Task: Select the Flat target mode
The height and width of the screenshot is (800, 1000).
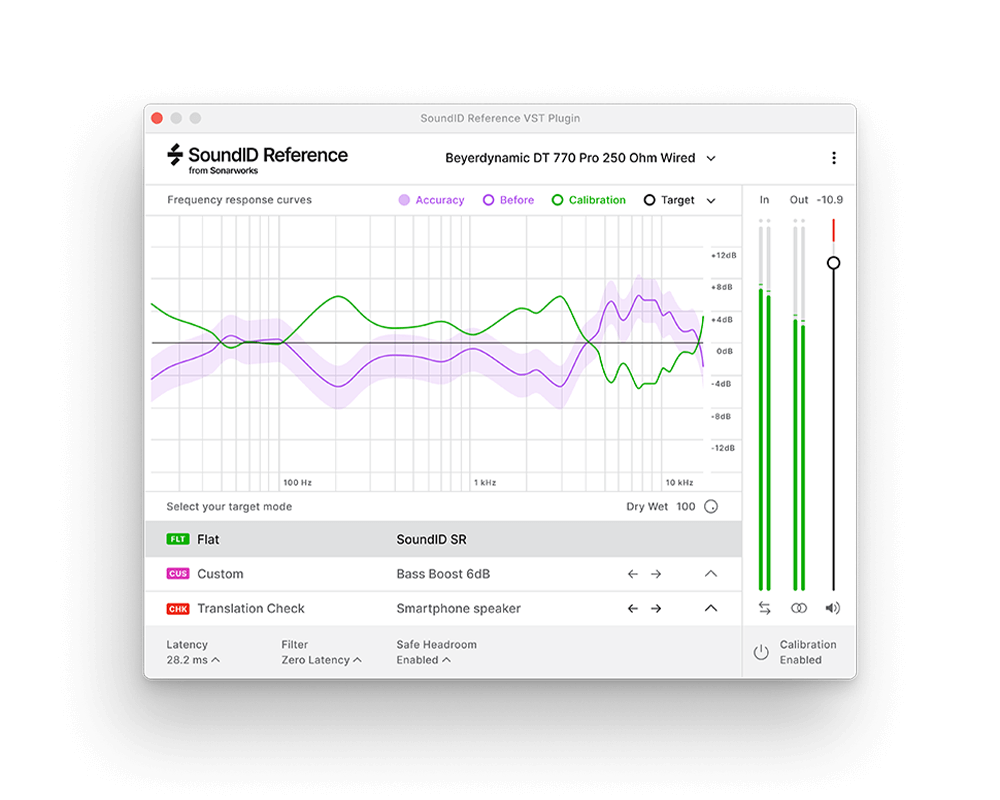Action: tap(443, 539)
